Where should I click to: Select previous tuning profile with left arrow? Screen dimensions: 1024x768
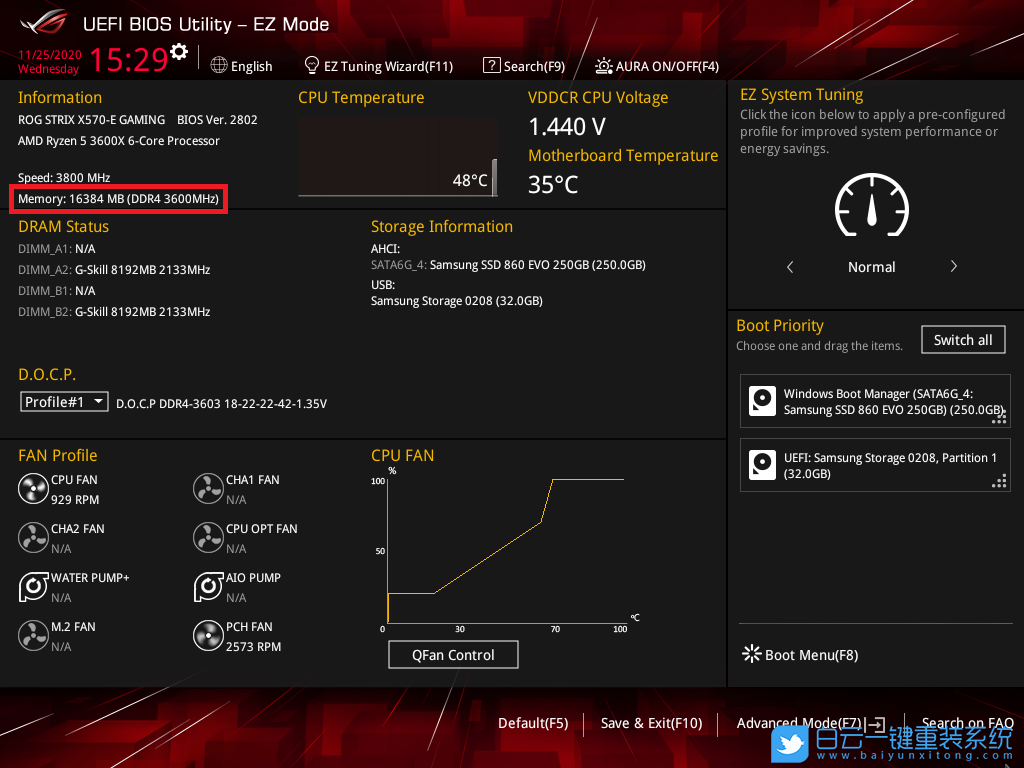coord(790,267)
